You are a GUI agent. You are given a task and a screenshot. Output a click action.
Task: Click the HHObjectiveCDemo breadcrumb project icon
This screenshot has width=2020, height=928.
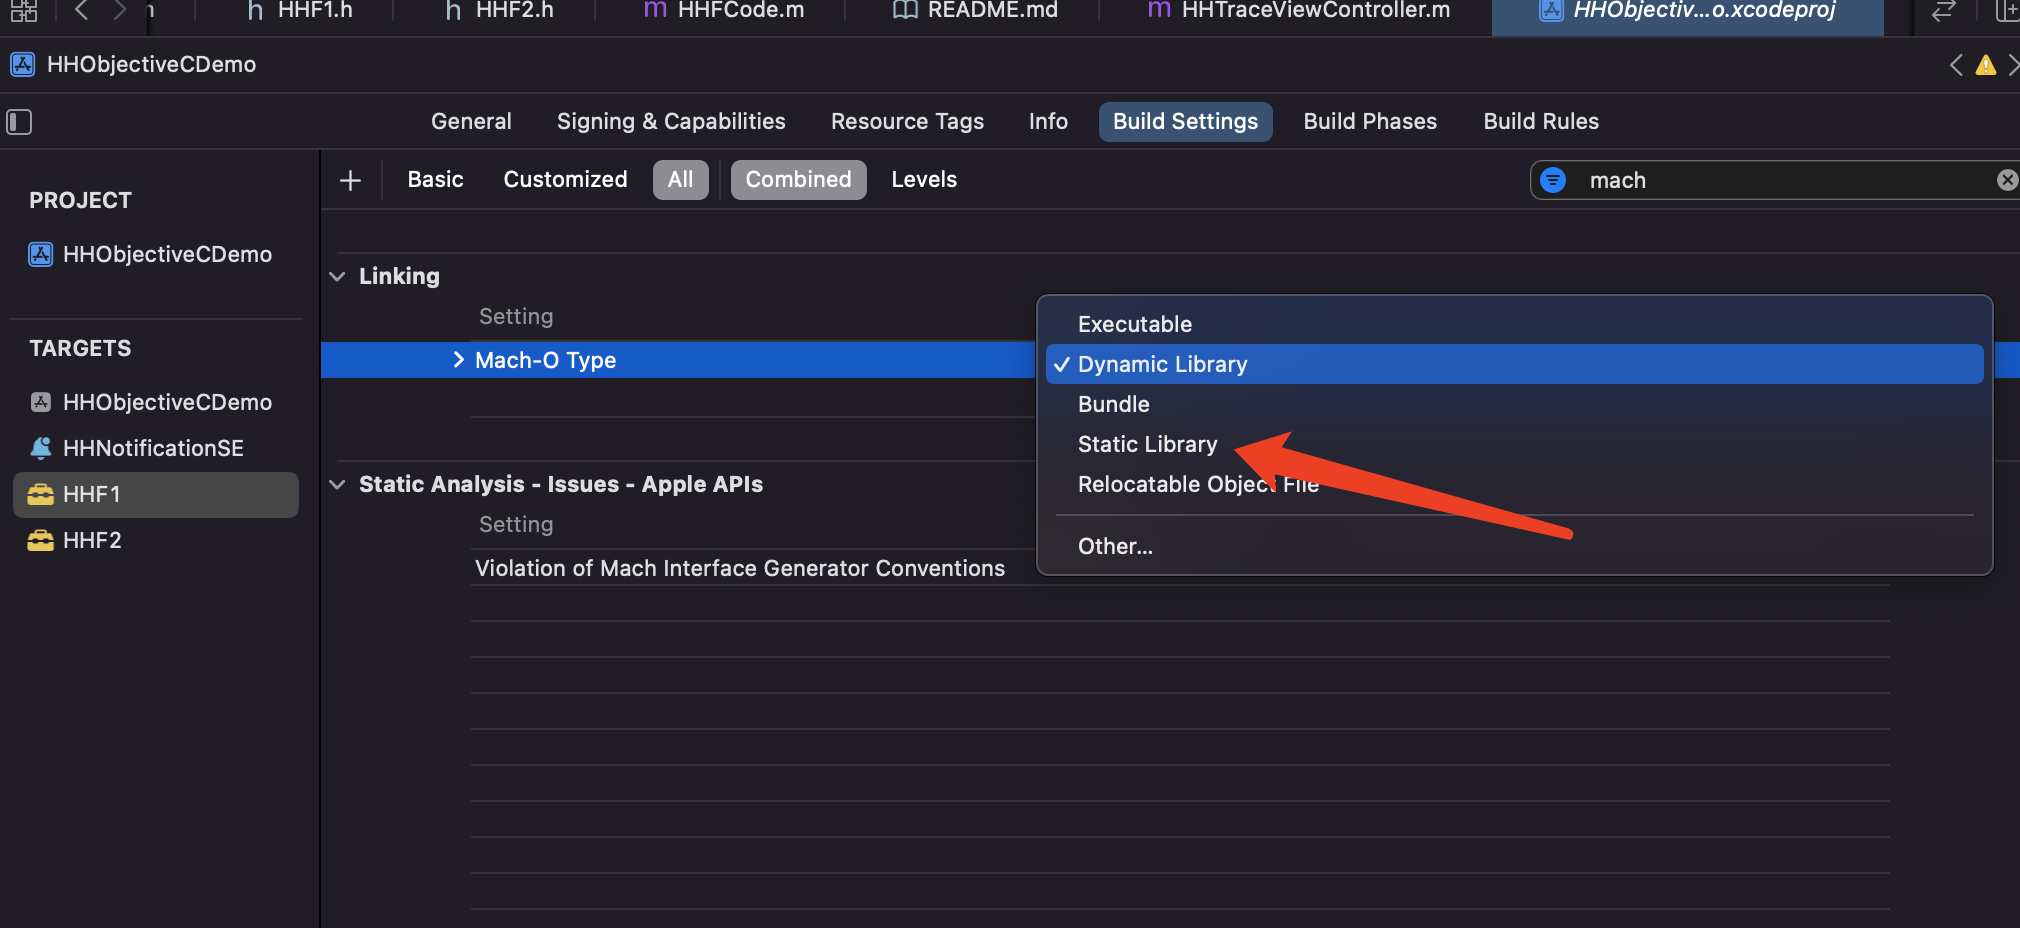tap(22, 65)
